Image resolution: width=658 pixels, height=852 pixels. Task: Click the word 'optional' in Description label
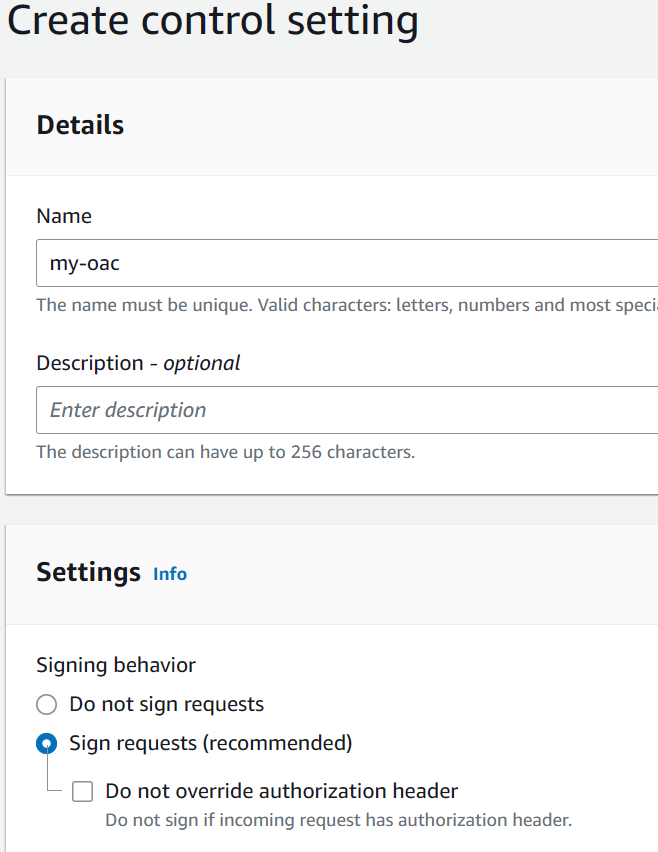click(202, 363)
